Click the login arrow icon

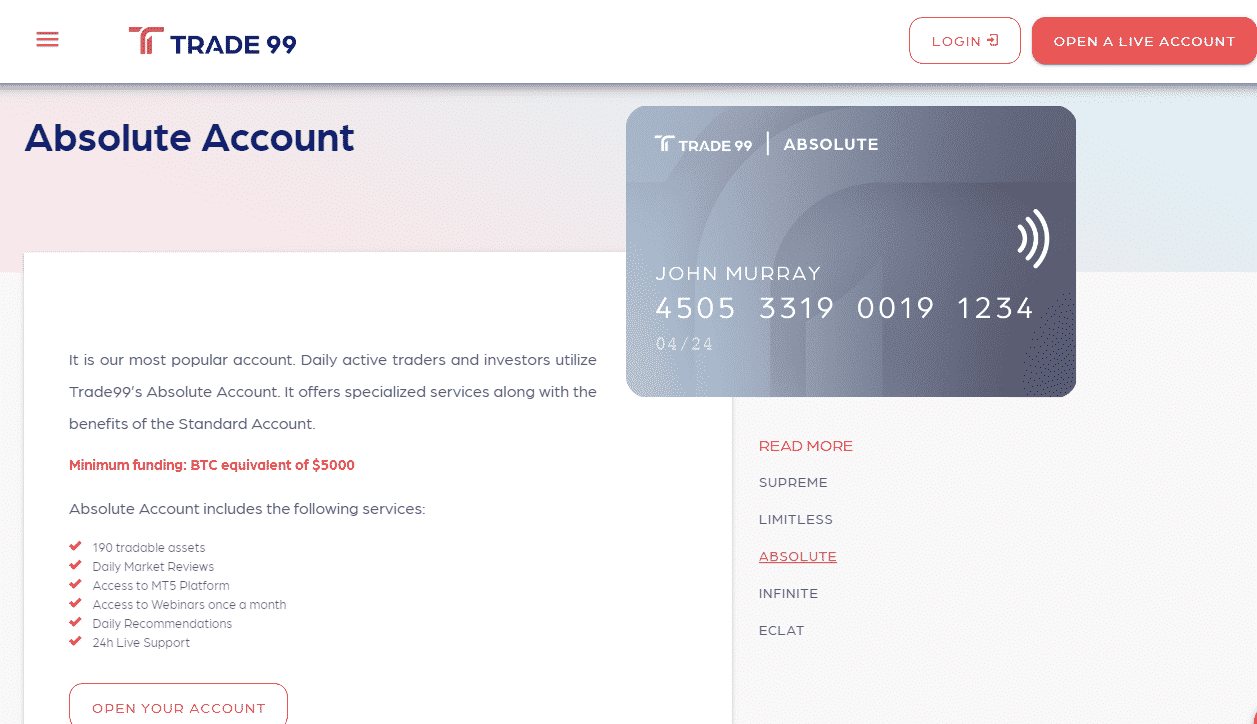(993, 41)
